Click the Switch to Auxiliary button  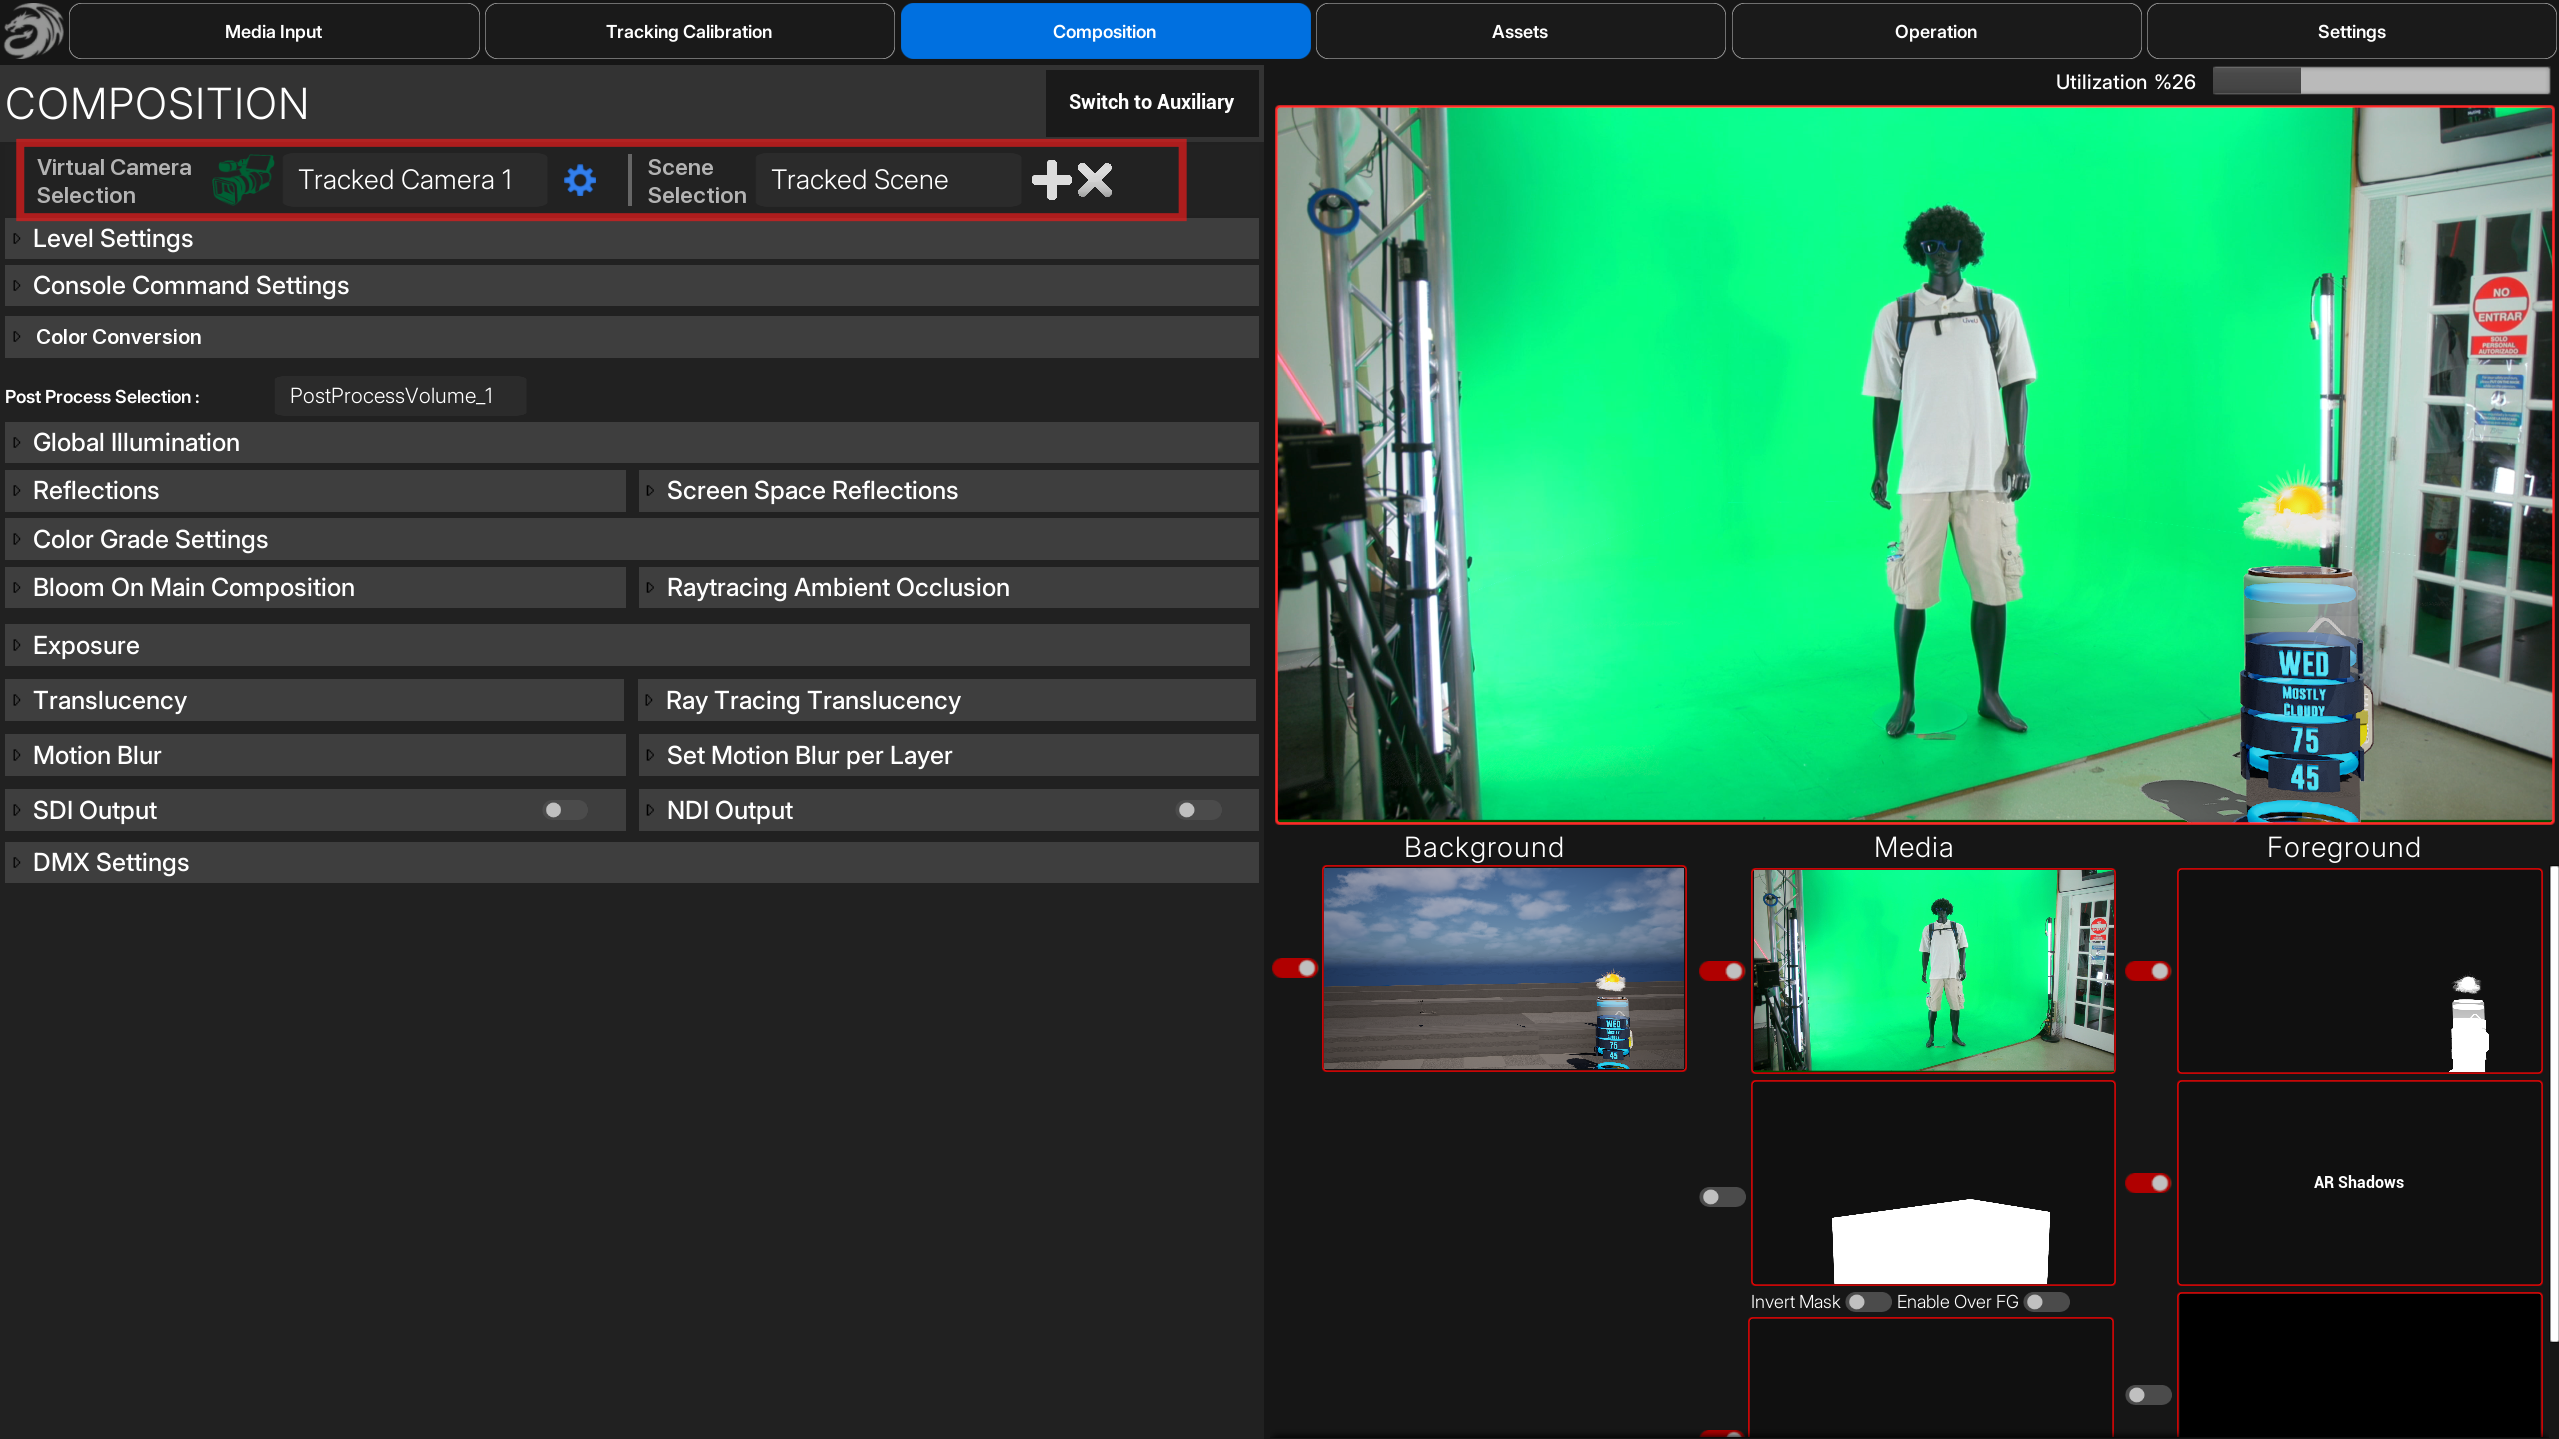click(1151, 102)
